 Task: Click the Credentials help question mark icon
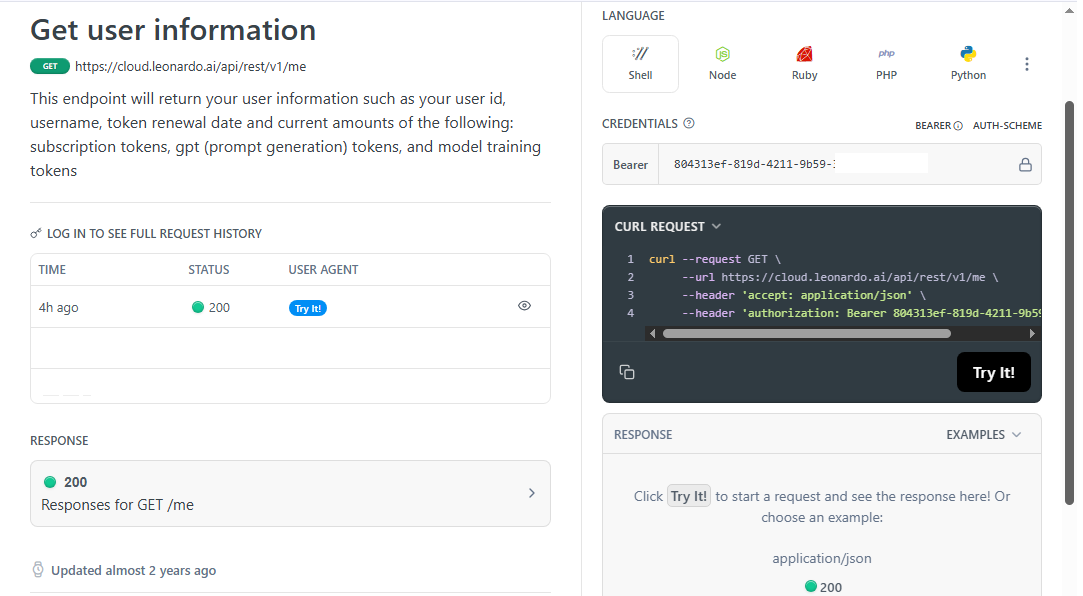tap(689, 124)
